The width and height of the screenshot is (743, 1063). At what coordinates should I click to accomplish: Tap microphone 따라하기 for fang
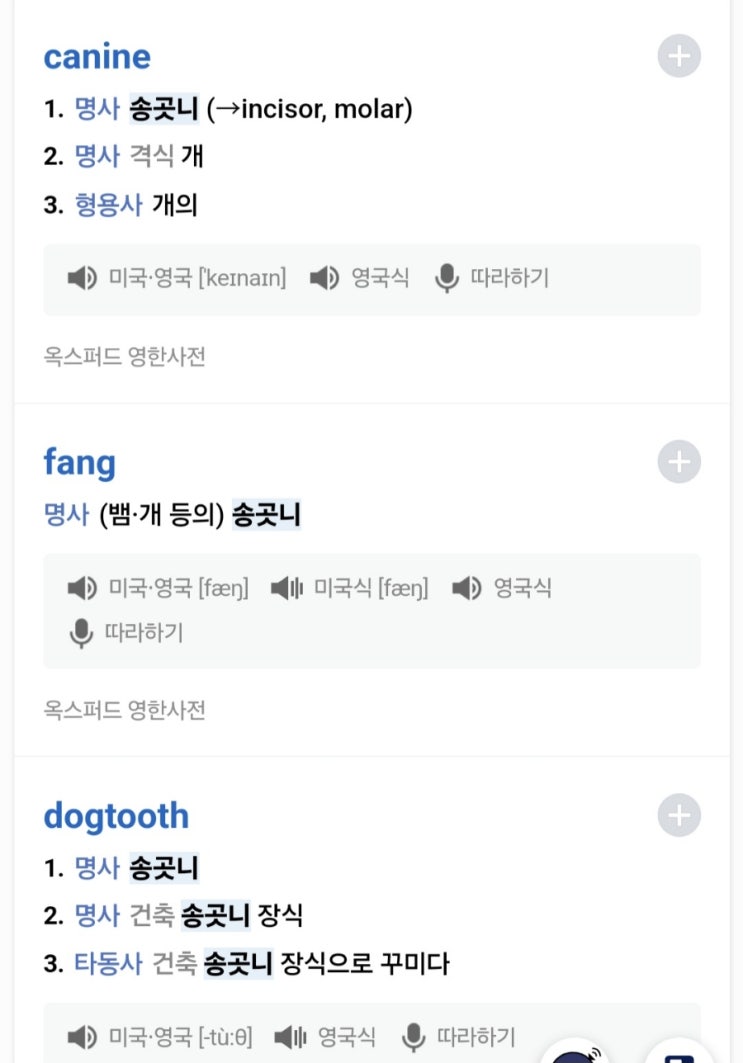tap(81, 633)
